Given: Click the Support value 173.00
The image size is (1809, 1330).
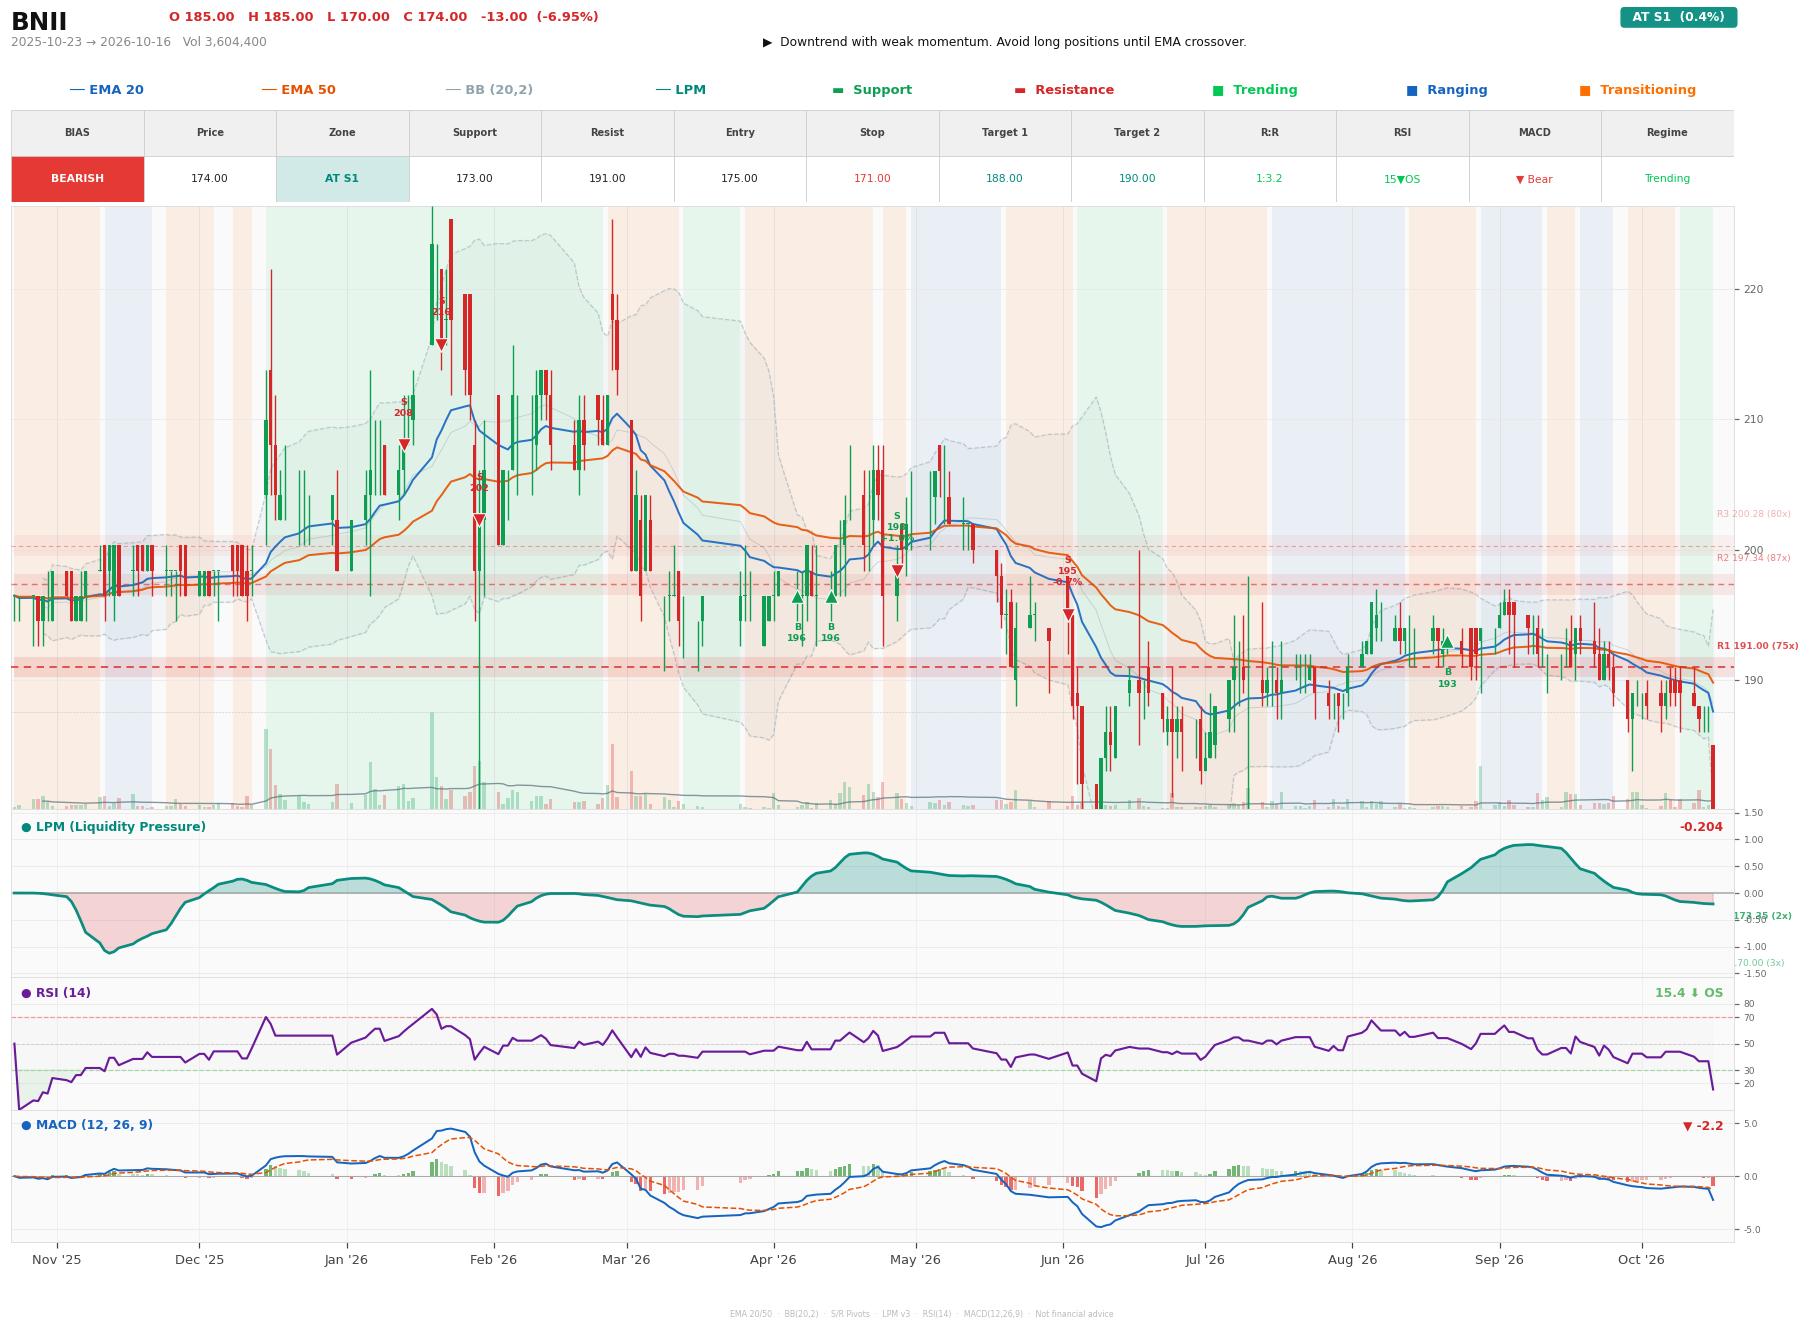Looking at the screenshot, I should [x=475, y=179].
